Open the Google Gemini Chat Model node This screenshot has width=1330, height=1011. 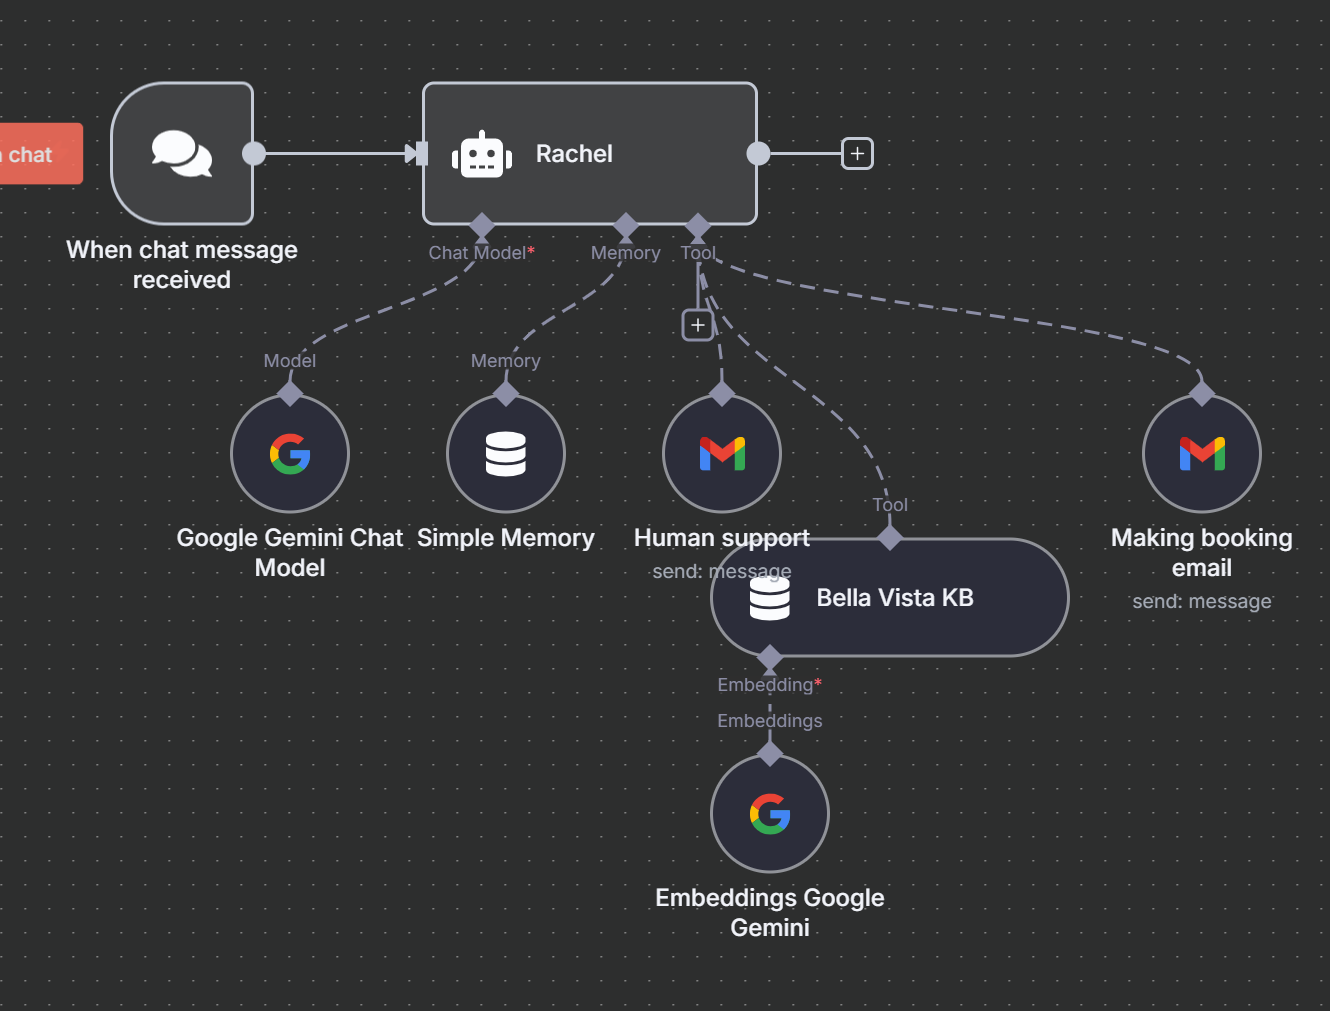click(x=290, y=454)
